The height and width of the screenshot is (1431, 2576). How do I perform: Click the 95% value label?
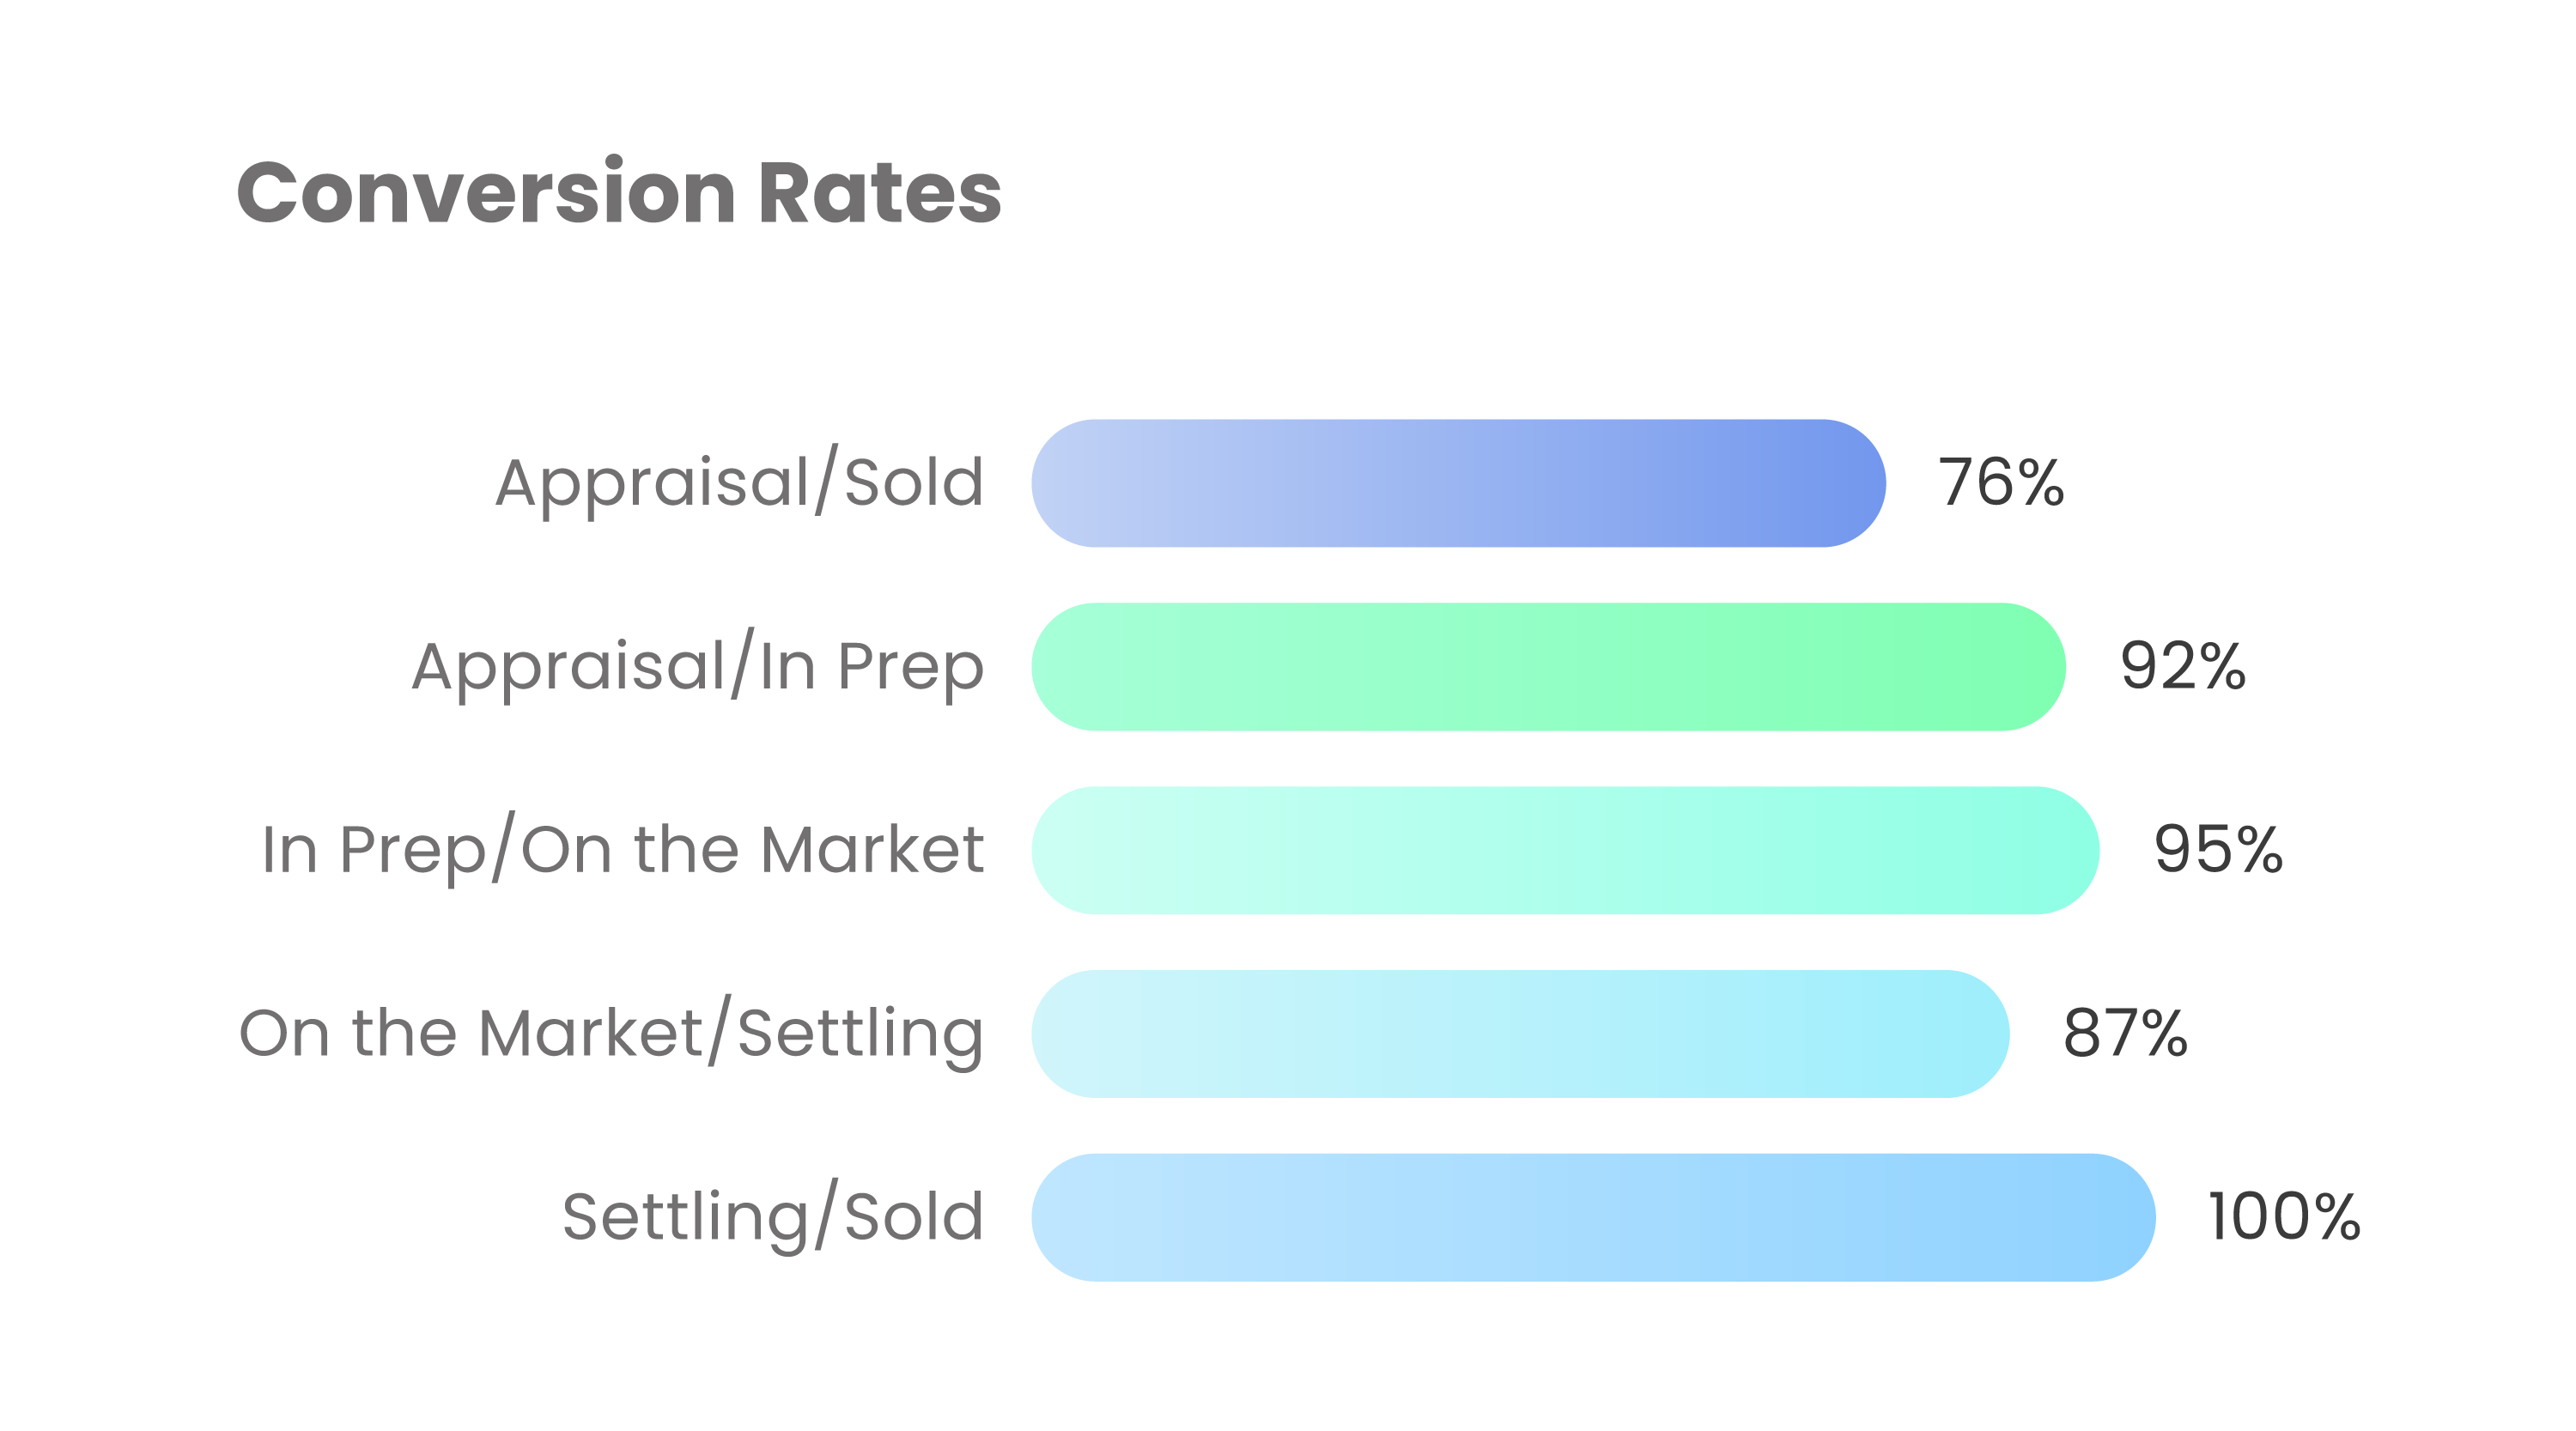tap(2218, 850)
